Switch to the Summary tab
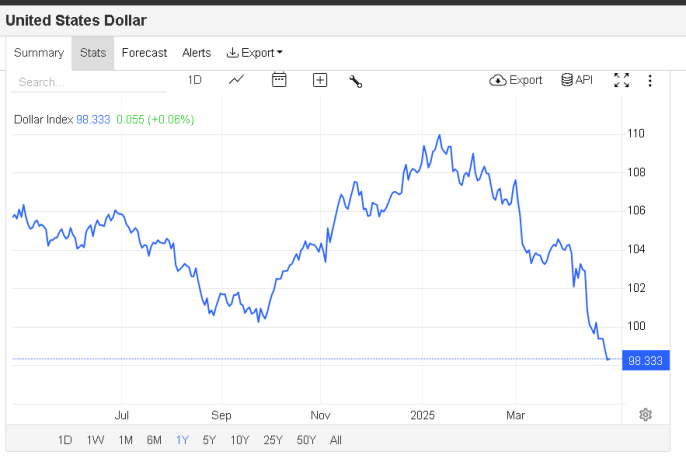Image resolution: width=686 pixels, height=462 pixels. pos(39,53)
